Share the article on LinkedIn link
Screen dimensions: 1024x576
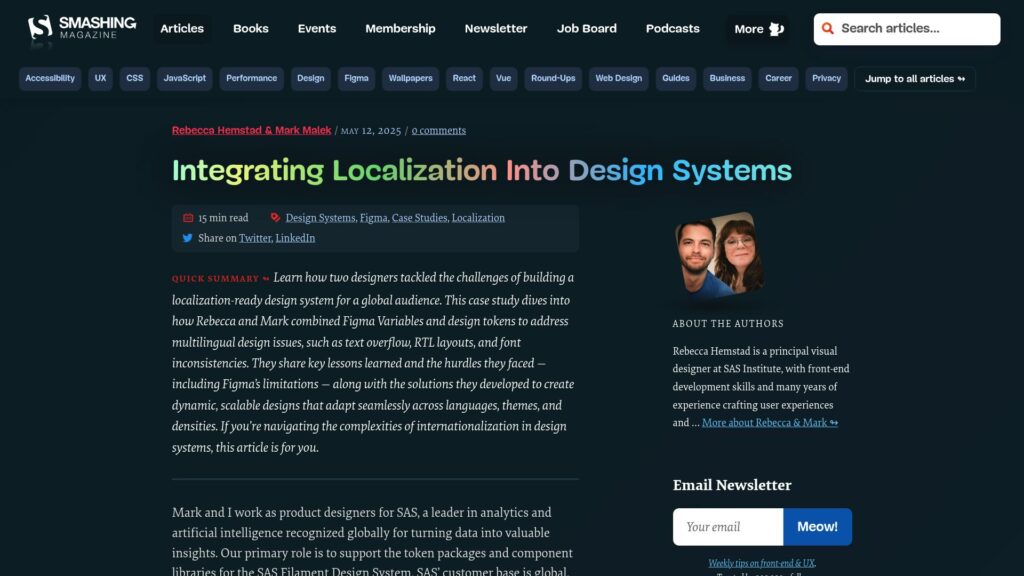click(x=295, y=238)
